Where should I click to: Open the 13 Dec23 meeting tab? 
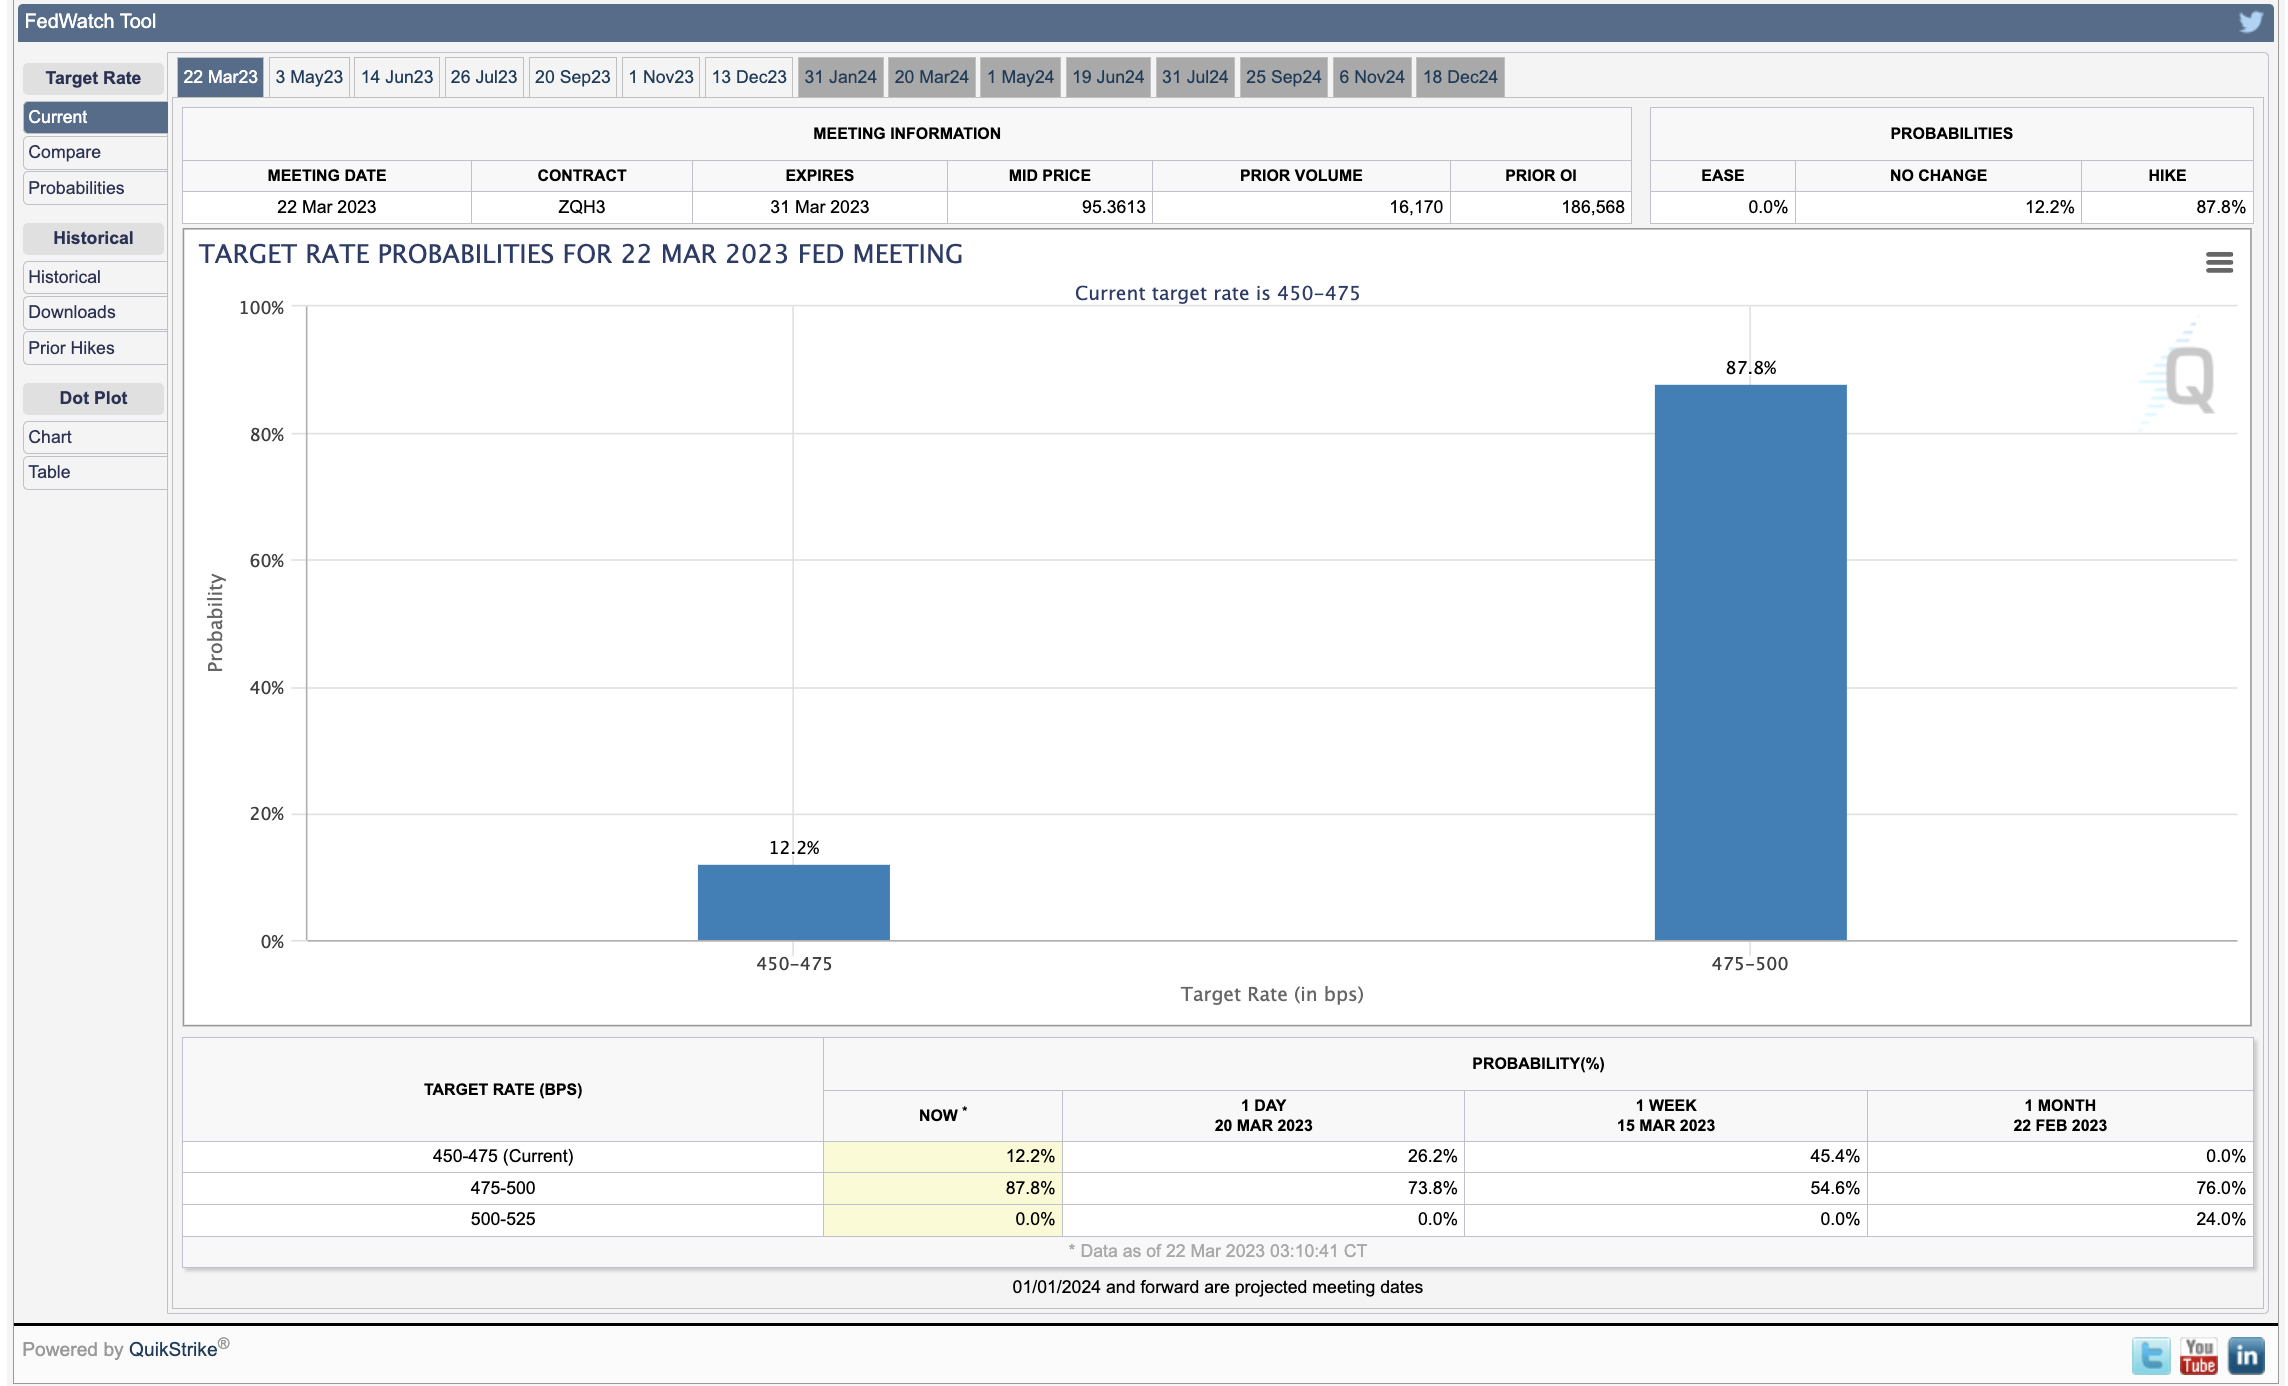pyautogui.click(x=749, y=77)
